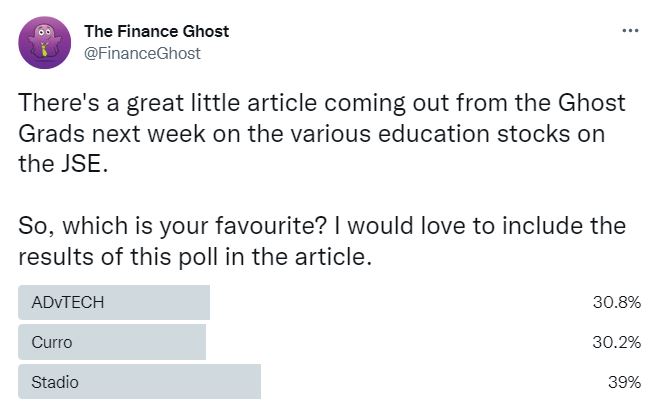Visit the @FinanceGhost handle link
The height and width of the screenshot is (405, 656).
142,54
